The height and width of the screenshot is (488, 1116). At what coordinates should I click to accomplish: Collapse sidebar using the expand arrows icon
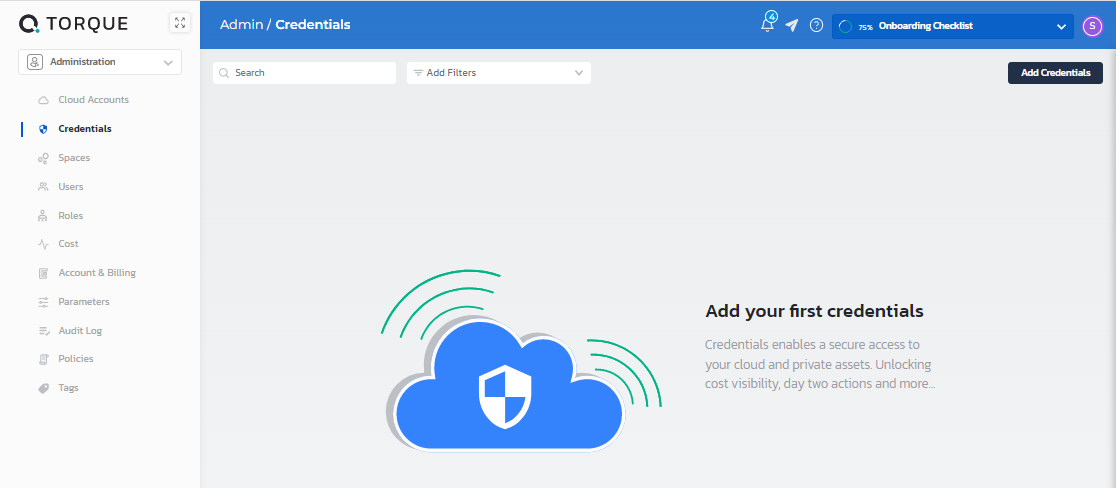click(x=179, y=23)
